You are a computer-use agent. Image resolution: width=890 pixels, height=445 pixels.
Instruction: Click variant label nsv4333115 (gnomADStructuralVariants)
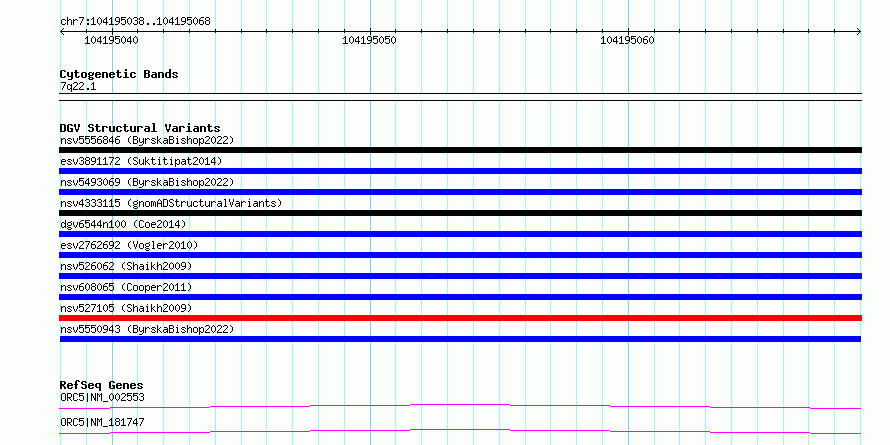(x=171, y=203)
